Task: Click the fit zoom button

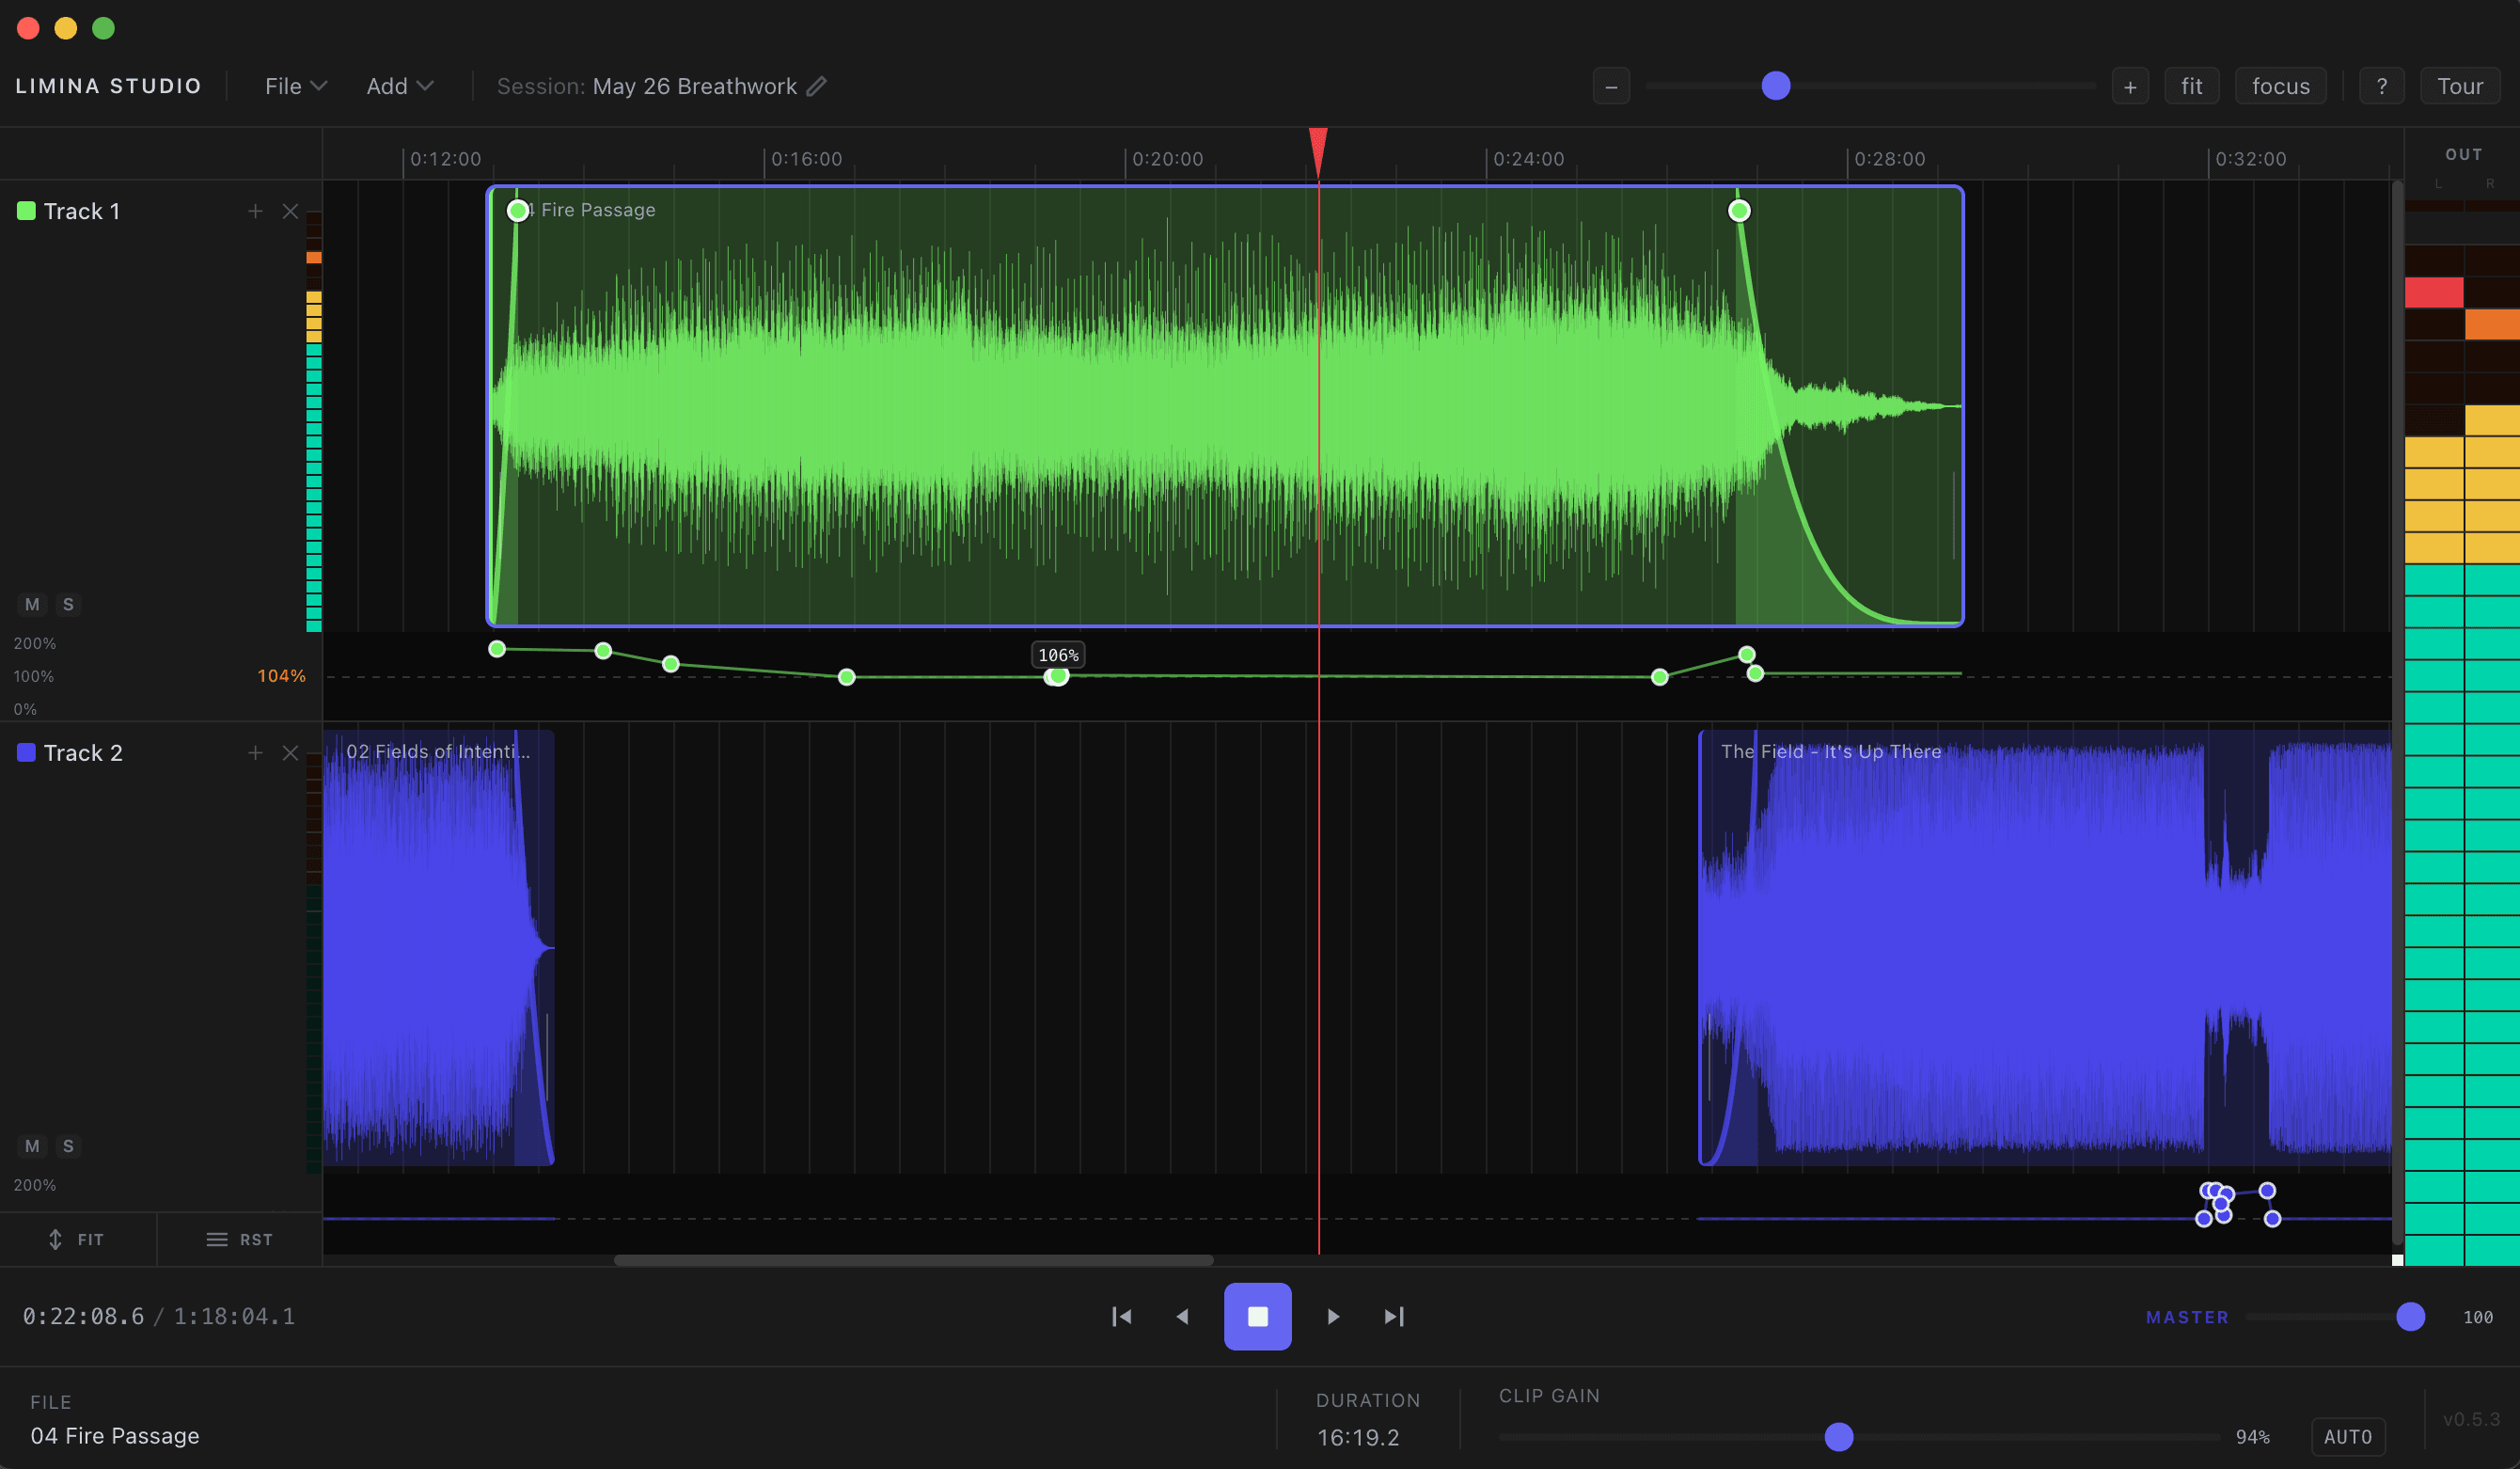Action: click(x=2191, y=86)
